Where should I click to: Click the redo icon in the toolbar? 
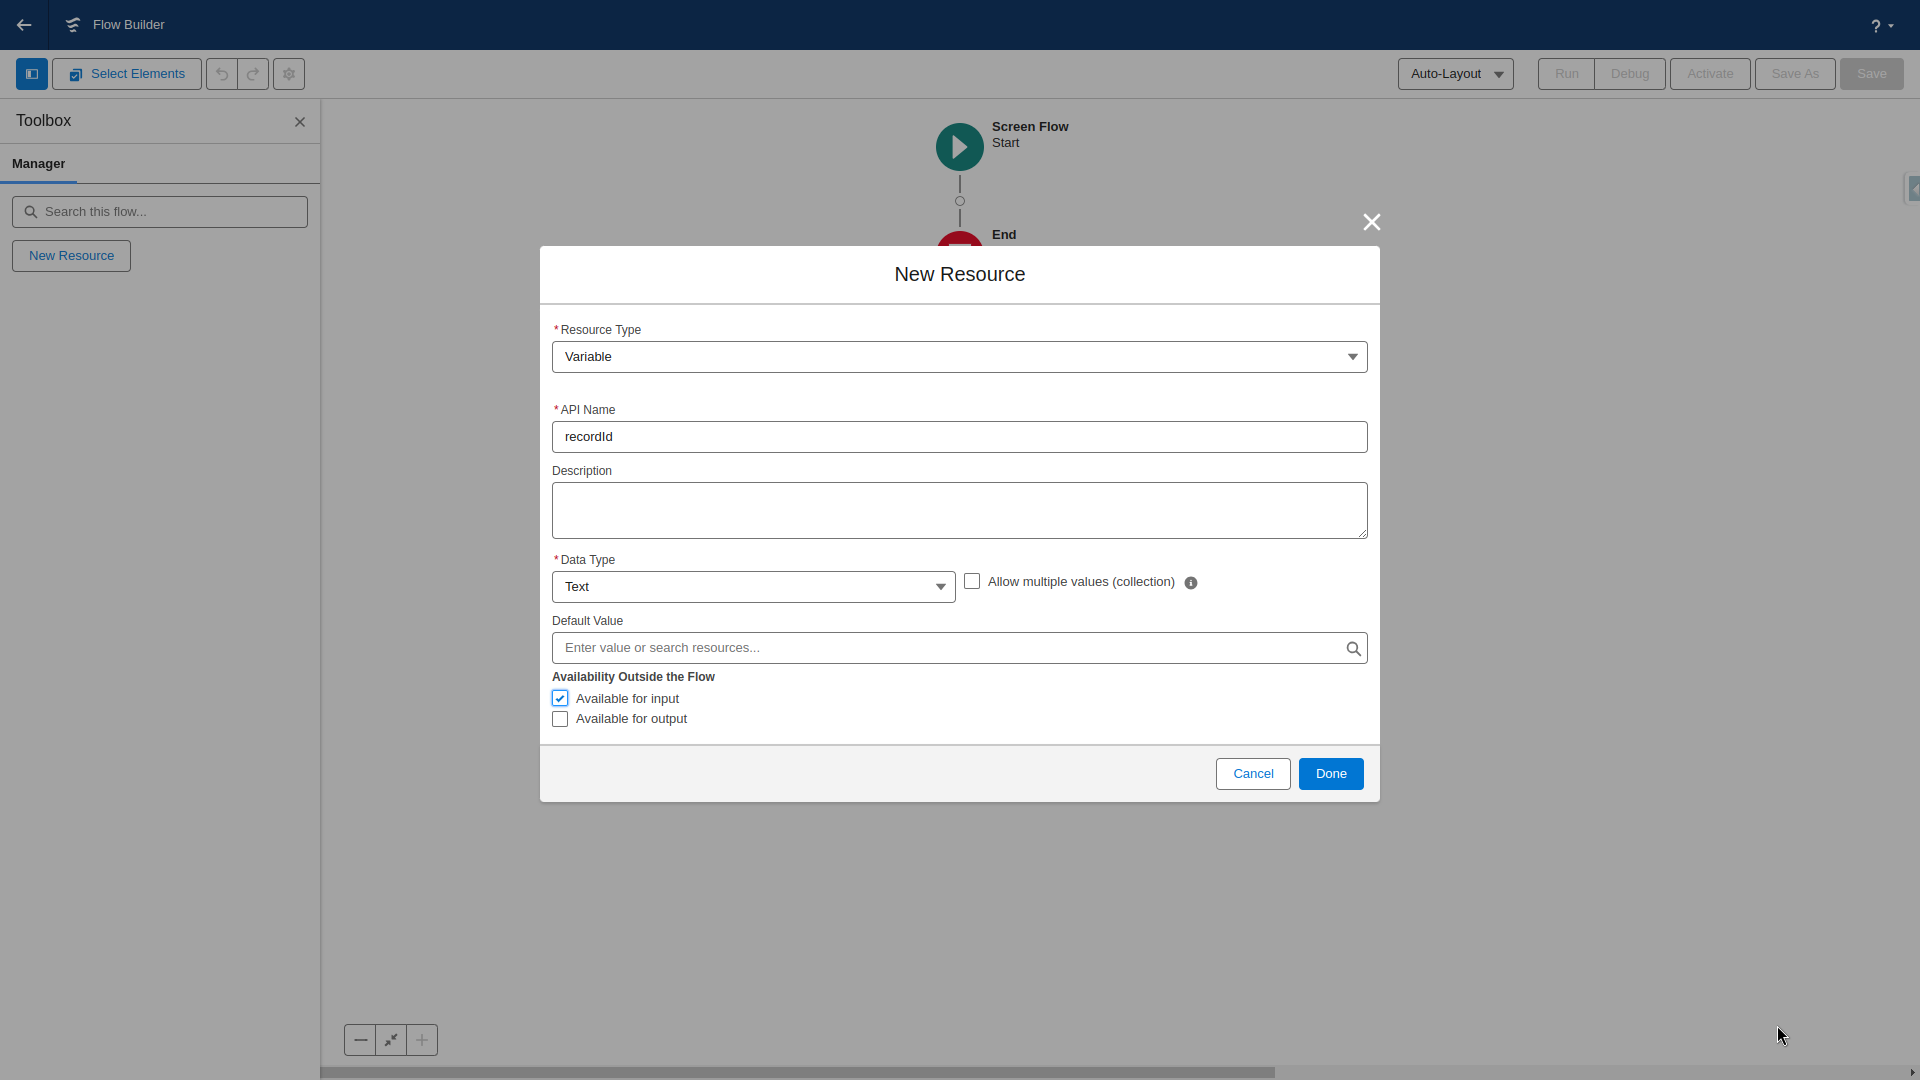click(x=252, y=73)
